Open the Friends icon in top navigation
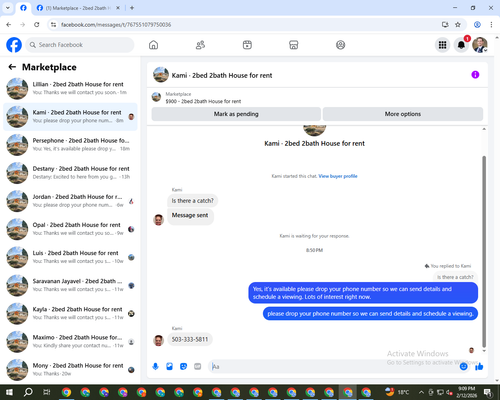500x400 pixels. [200, 45]
